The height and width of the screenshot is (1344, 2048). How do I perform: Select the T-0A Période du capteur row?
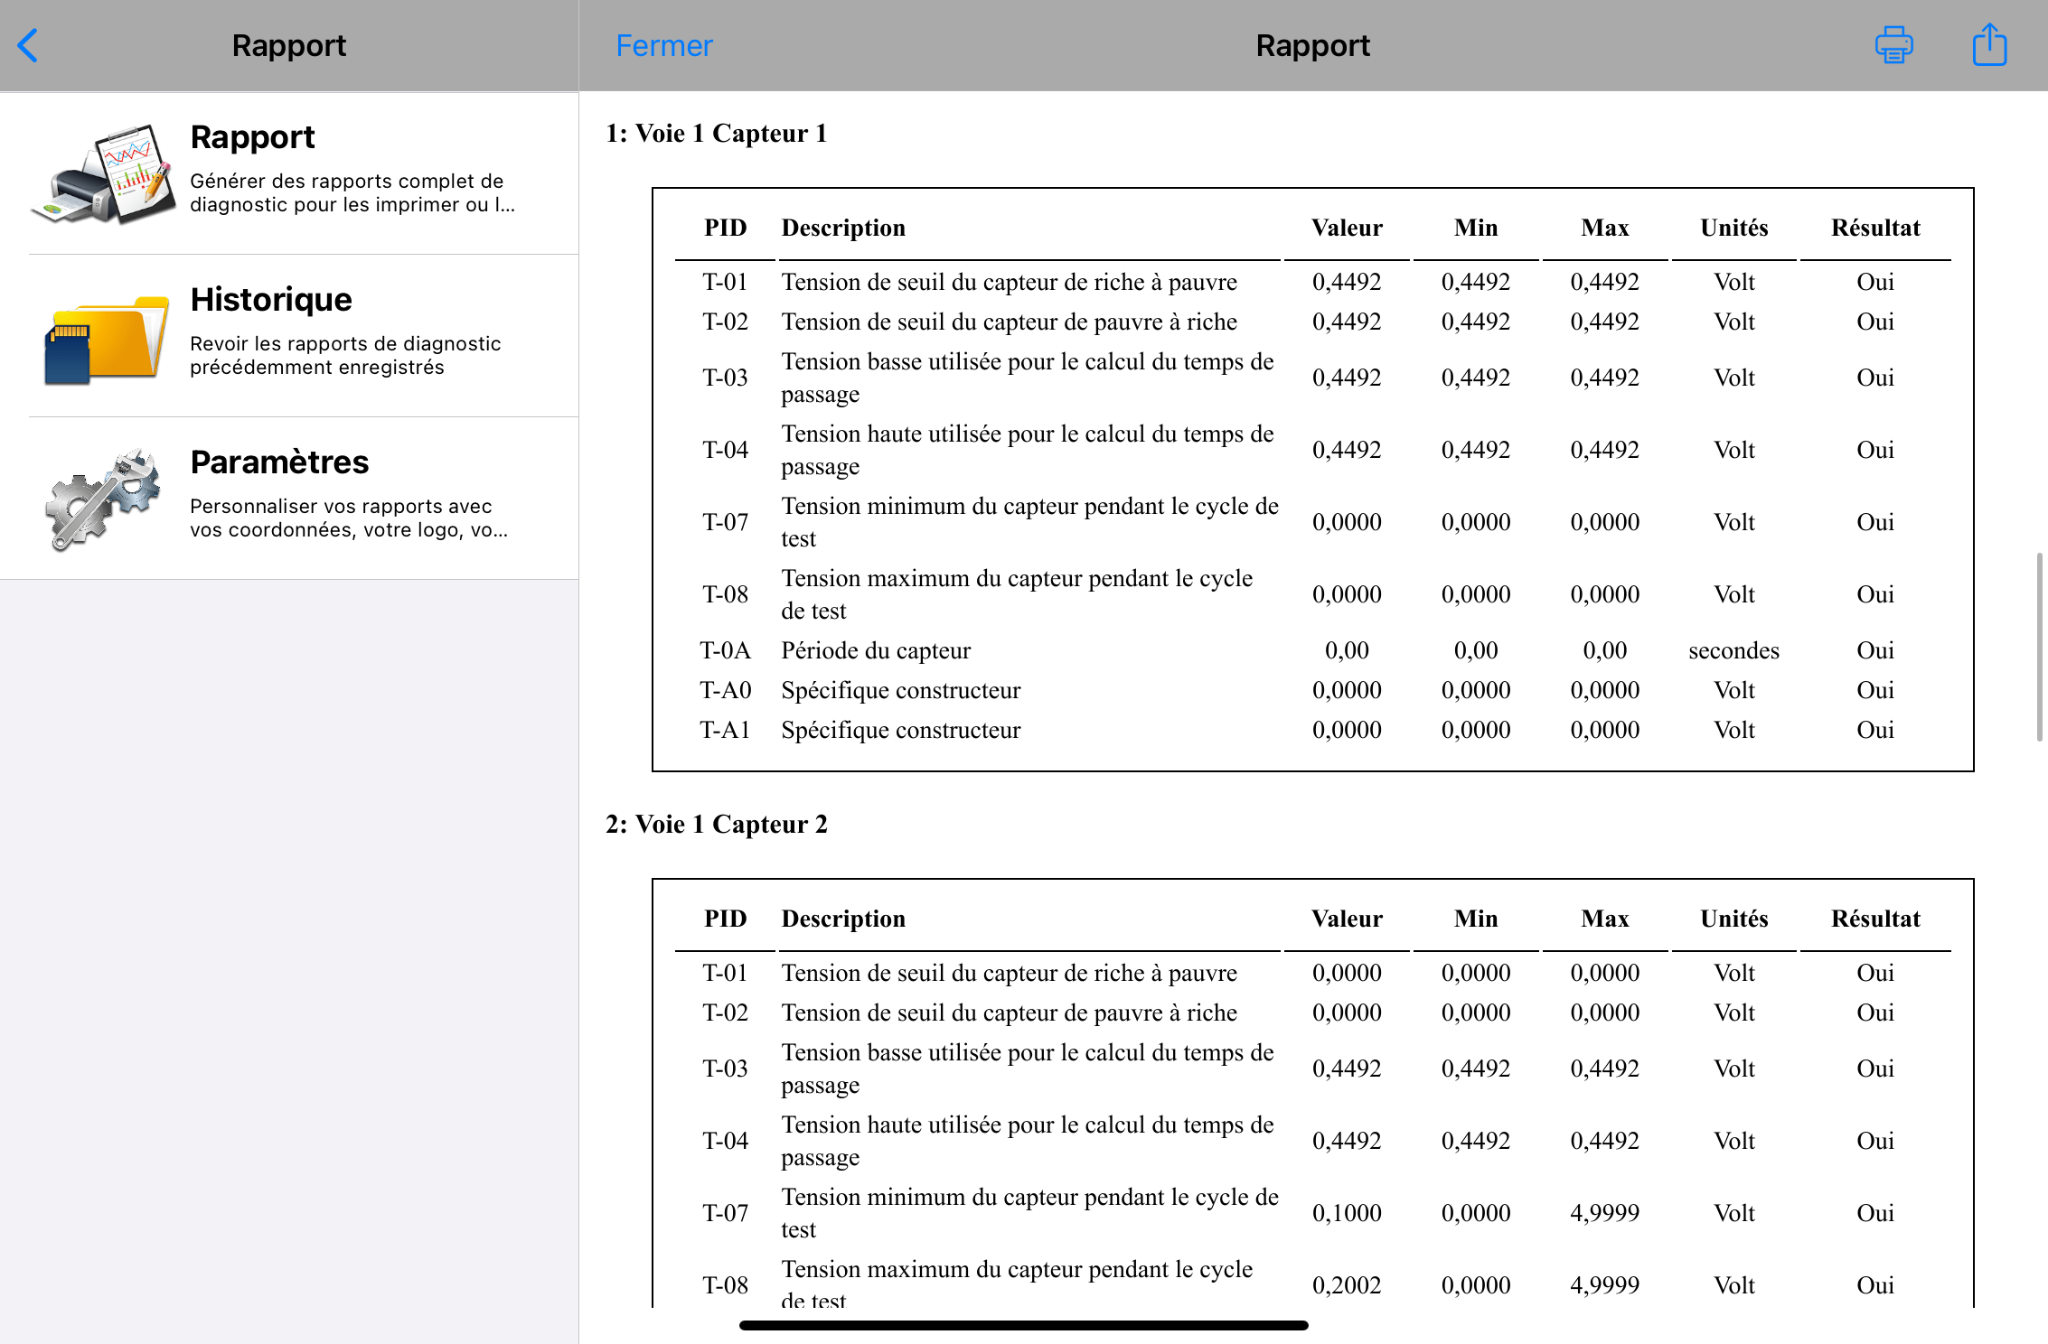[1312, 650]
